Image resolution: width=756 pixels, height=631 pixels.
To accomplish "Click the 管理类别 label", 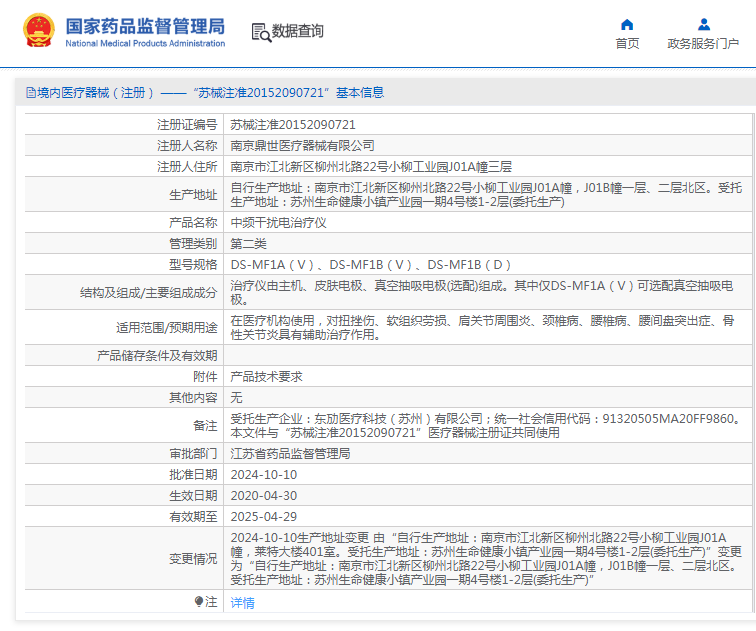I will click(x=193, y=244).
